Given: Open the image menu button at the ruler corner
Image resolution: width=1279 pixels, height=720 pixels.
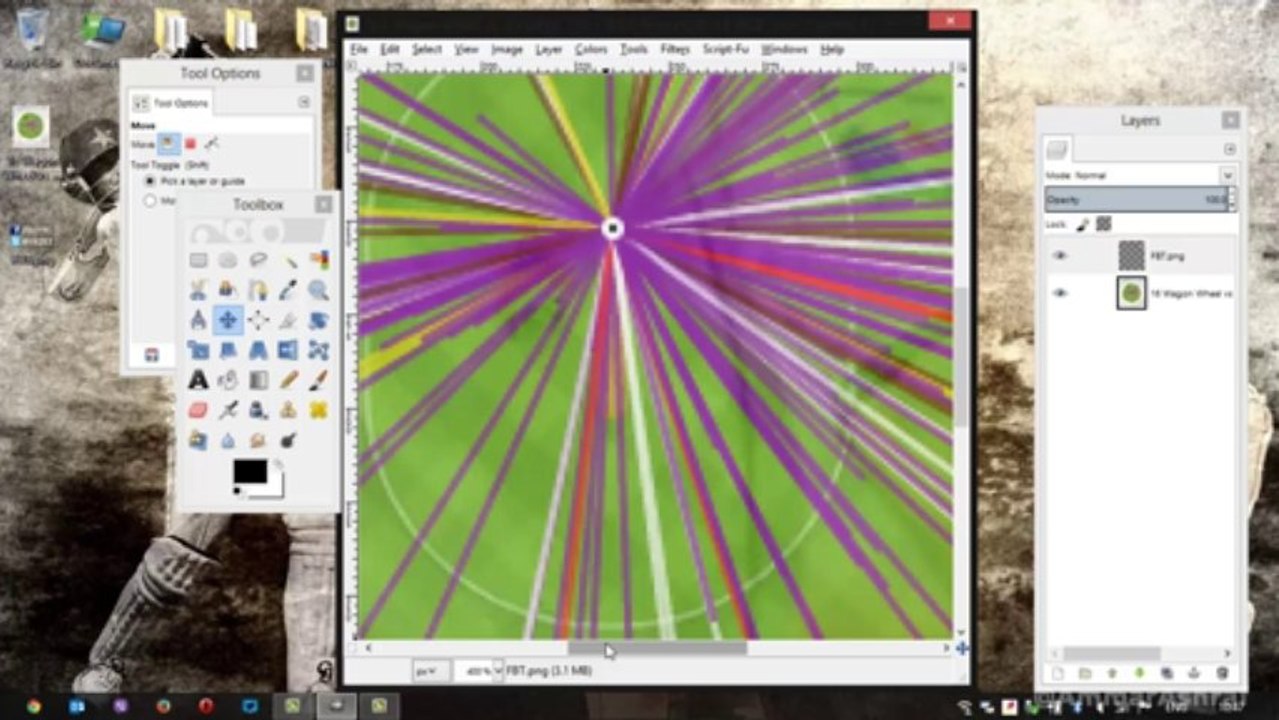Looking at the screenshot, I should [x=351, y=66].
